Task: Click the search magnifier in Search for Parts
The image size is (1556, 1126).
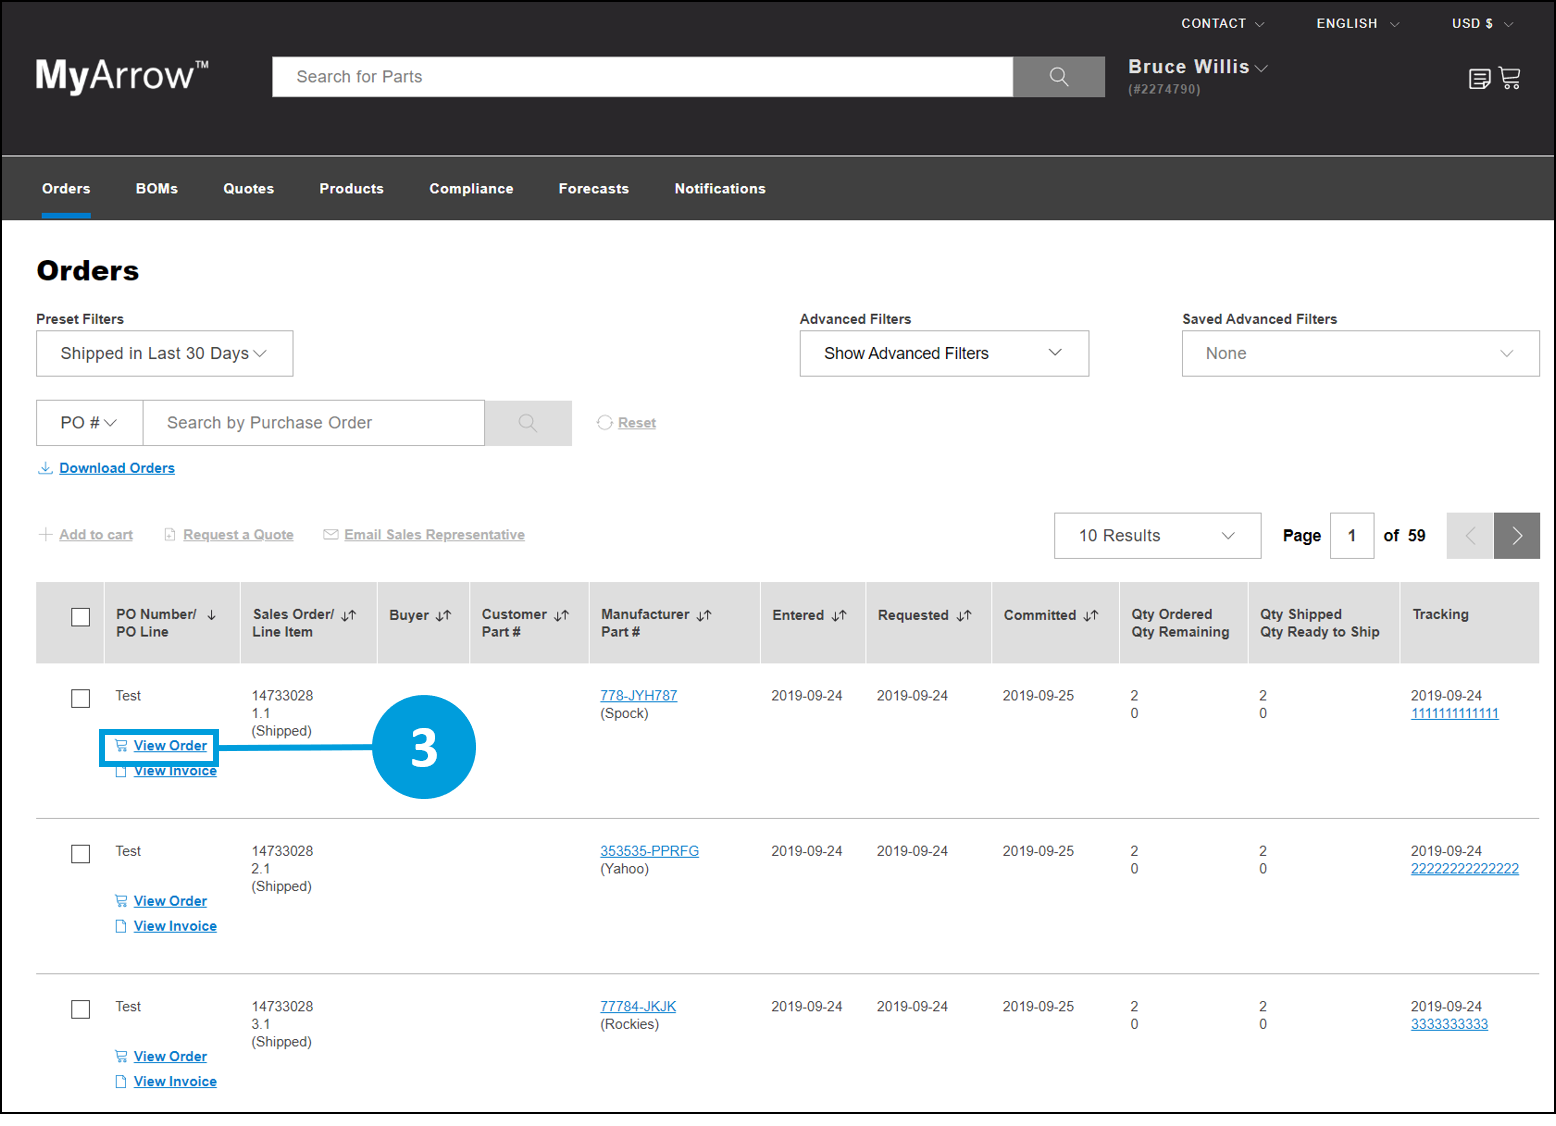Action: point(1057,77)
